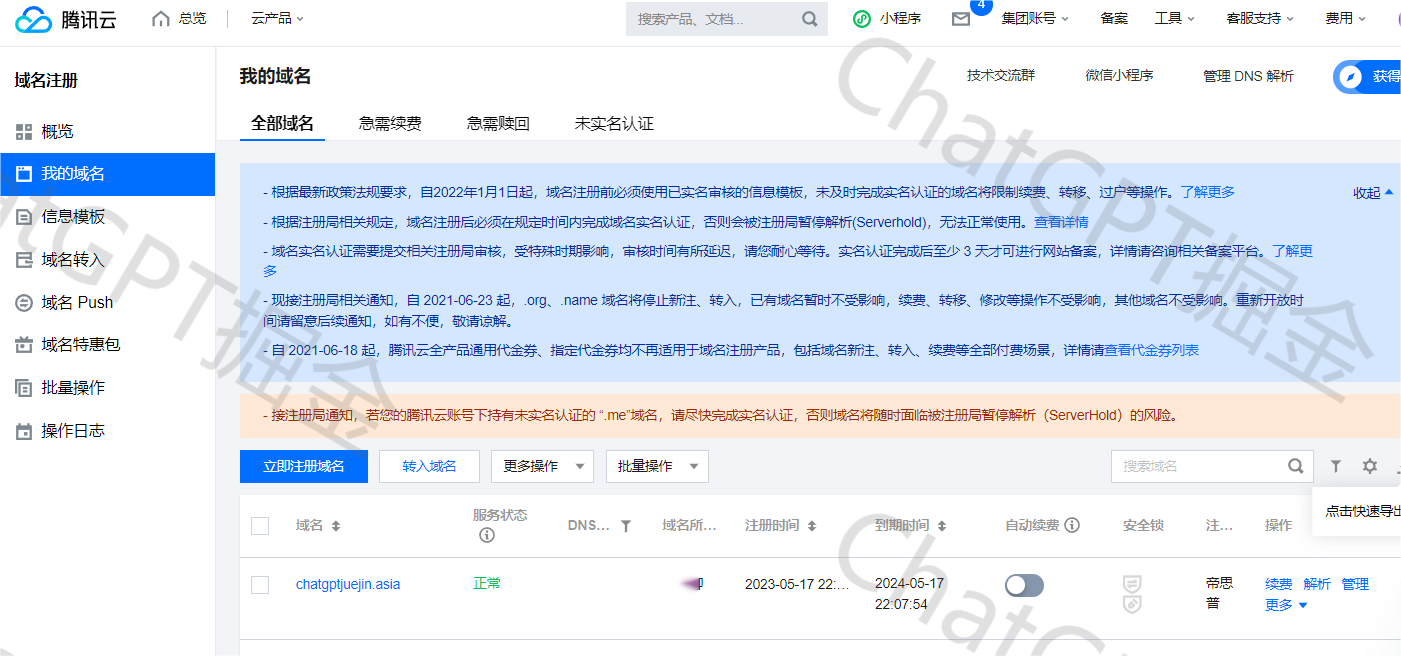The width and height of the screenshot is (1401, 656).
Task: Sort by 注册时间 using its arrows
Action: (x=812, y=526)
